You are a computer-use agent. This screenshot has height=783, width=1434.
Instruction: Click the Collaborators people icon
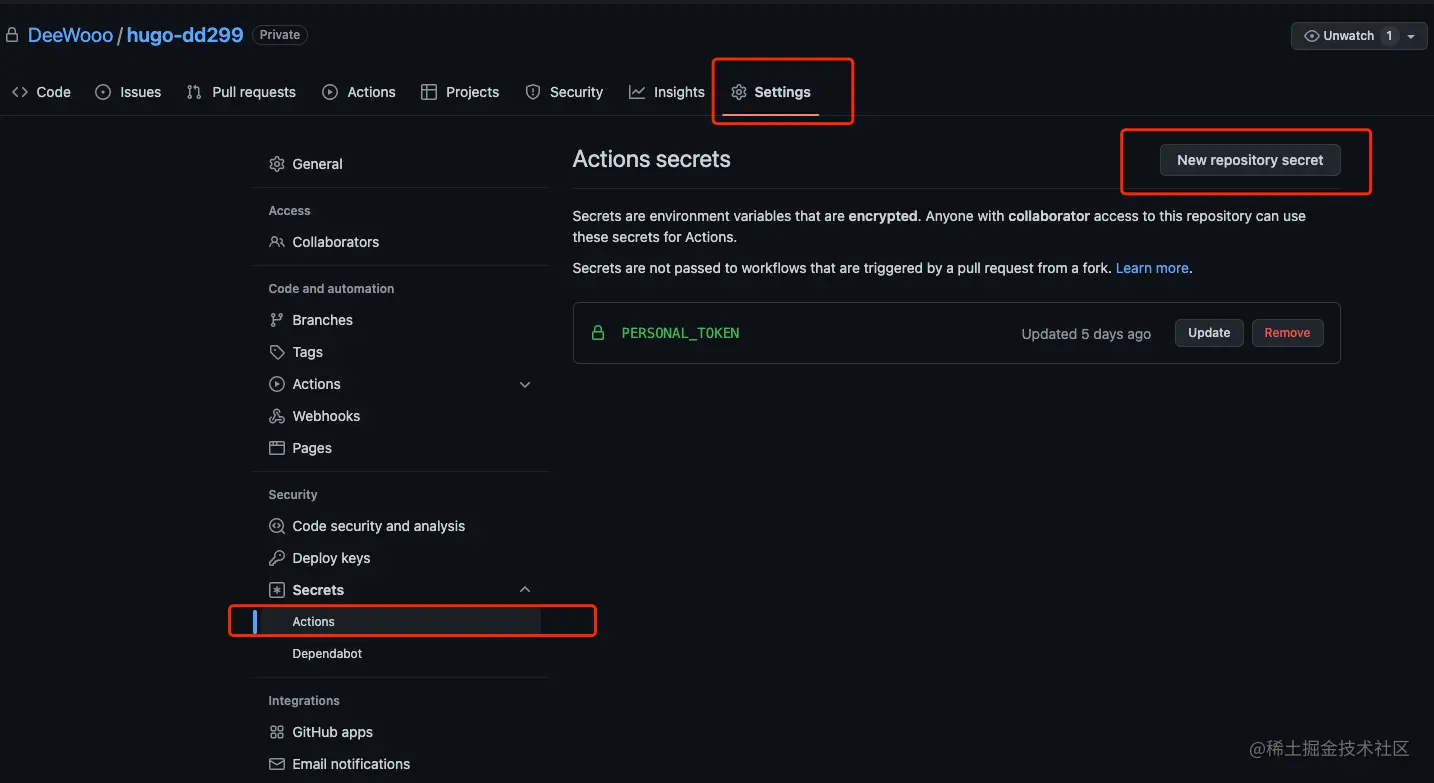277,242
